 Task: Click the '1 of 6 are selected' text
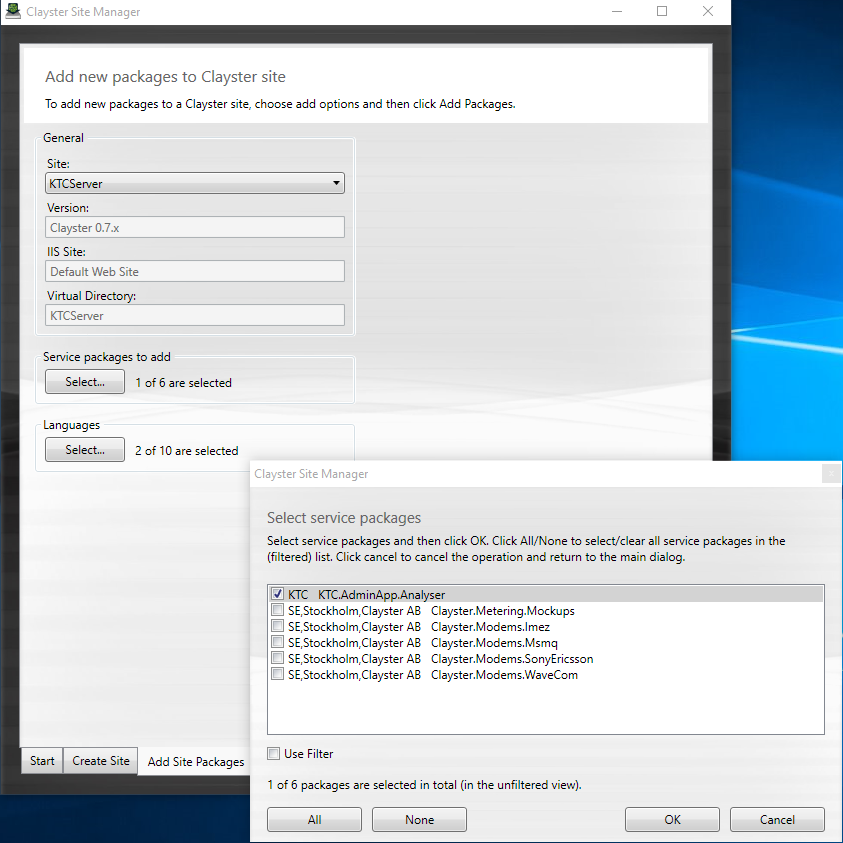coord(183,383)
